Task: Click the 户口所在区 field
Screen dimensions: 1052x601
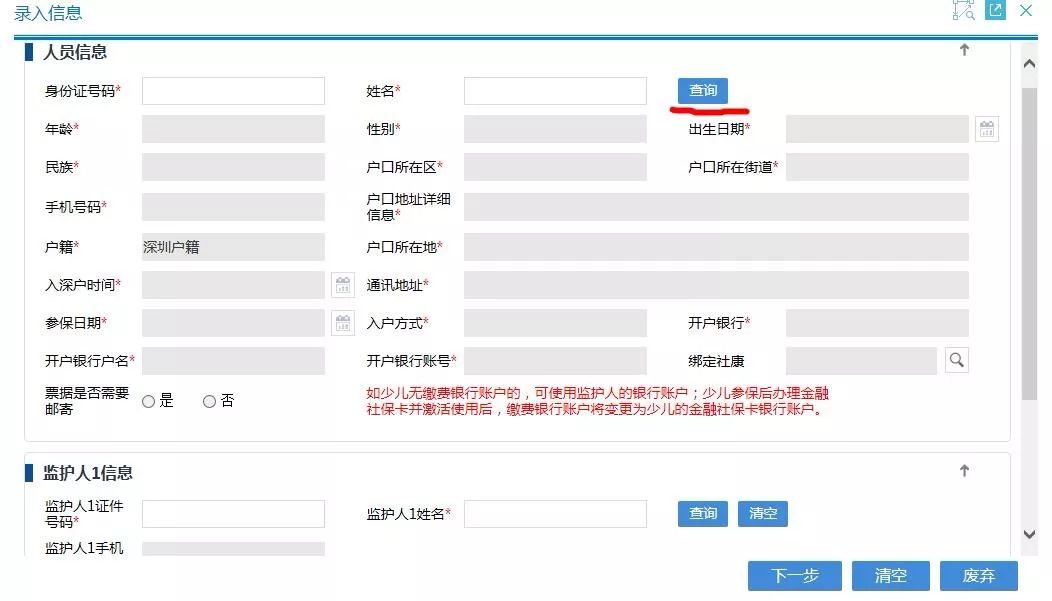Action: (556, 167)
